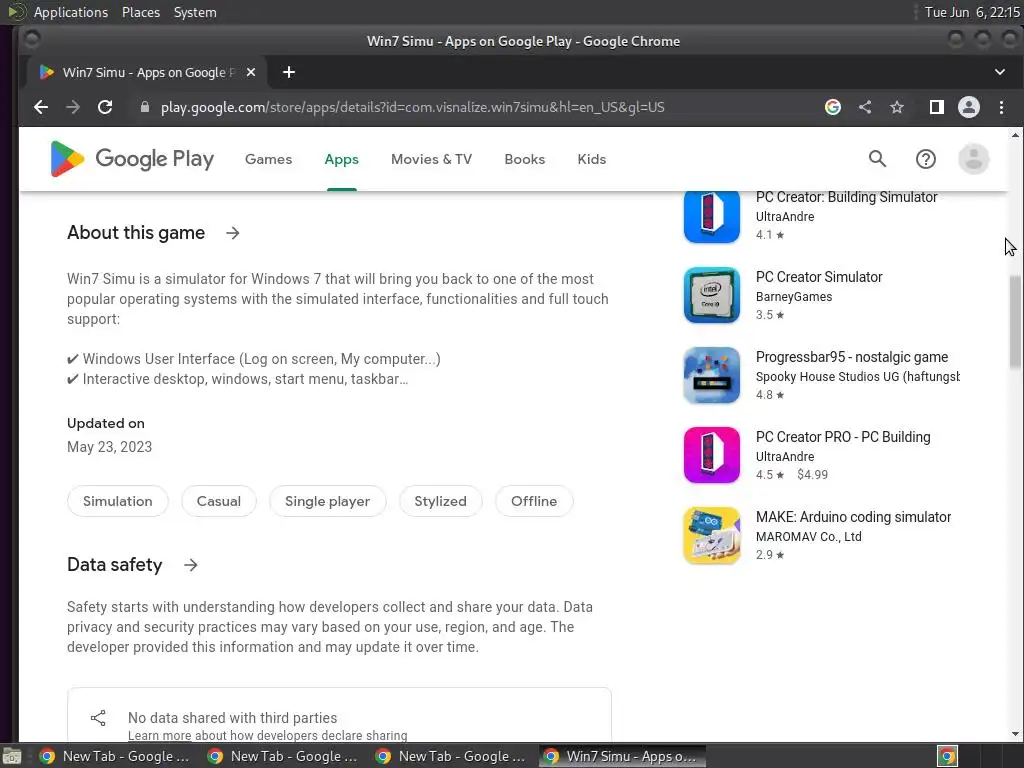Open the PC Creator Simulator Intel chip icon
Image resolution: width=1024 pixels, height=768 pixels.
pyautogui.click(x=712, y=295)
